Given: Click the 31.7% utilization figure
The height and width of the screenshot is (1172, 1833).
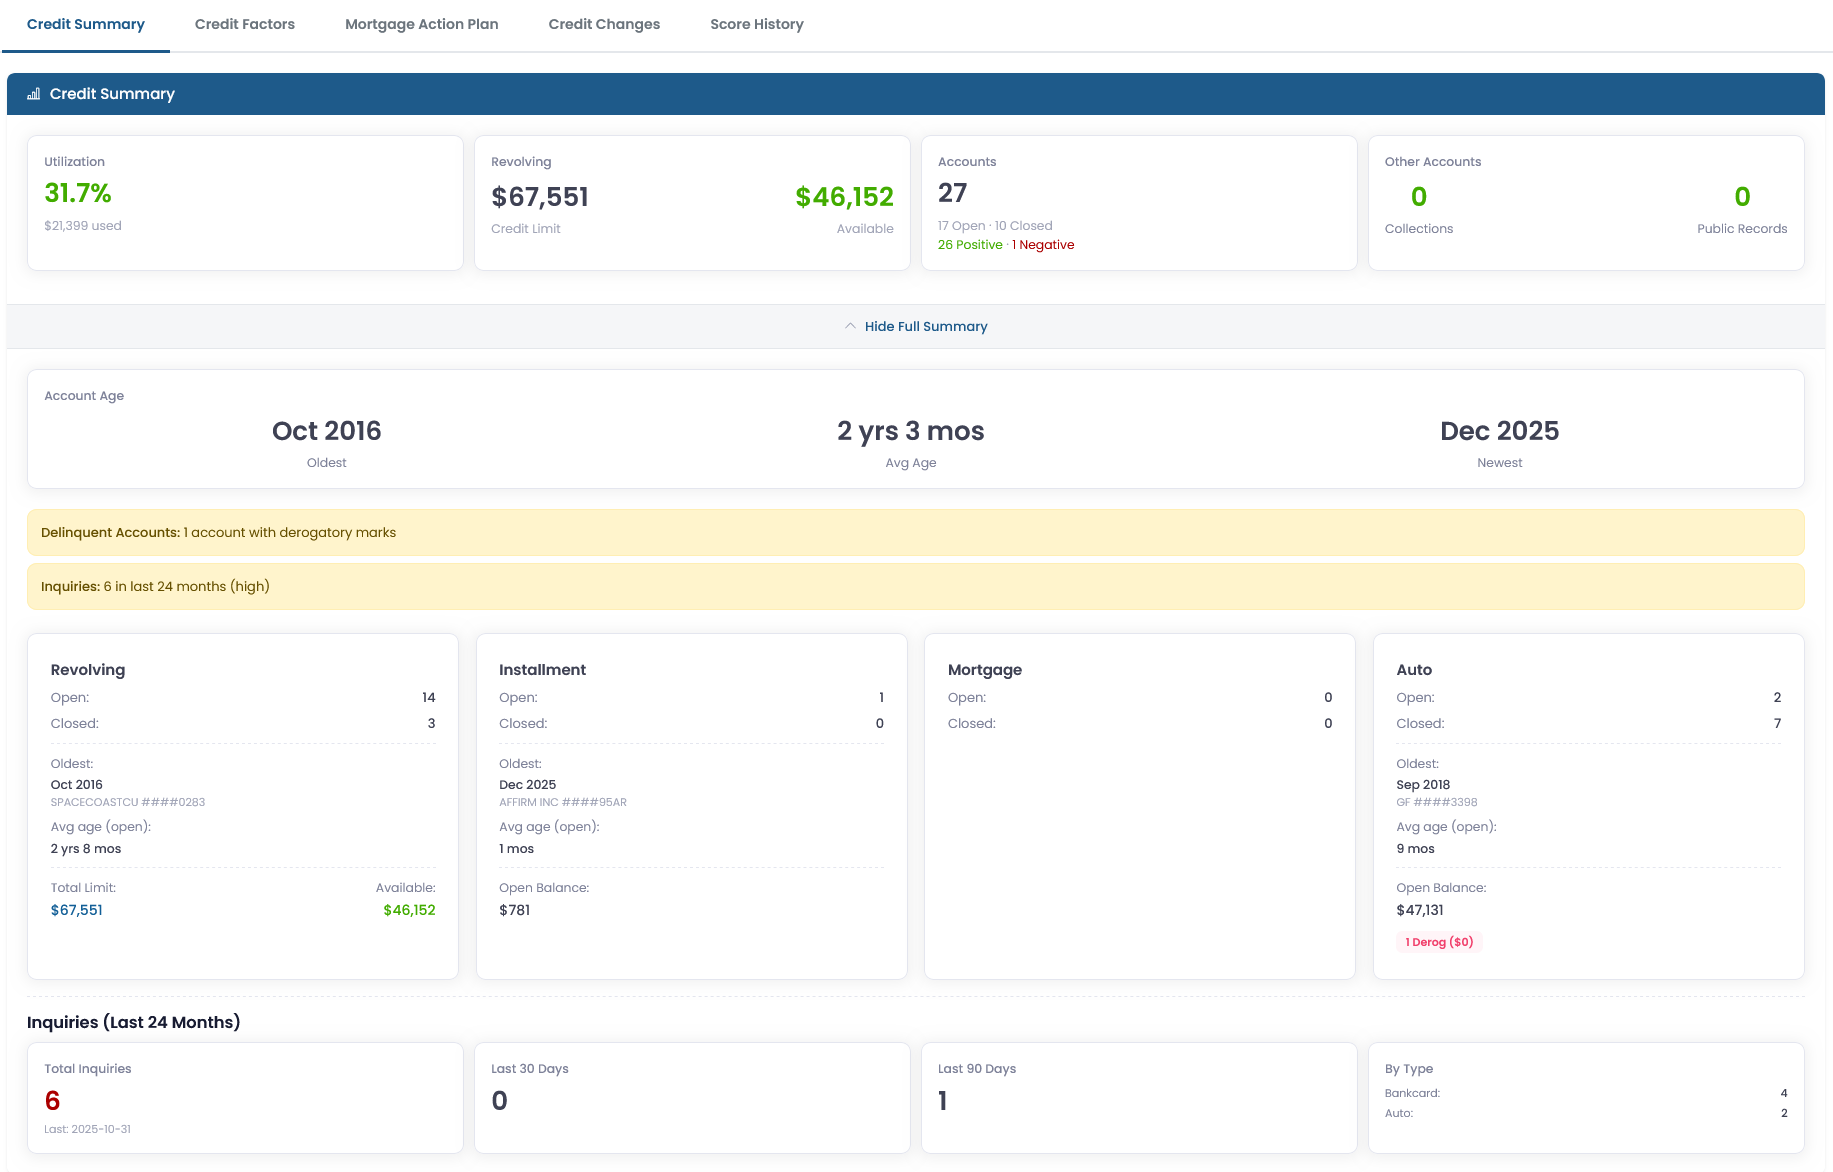Looking at the screenshot, I should (77, 192).
